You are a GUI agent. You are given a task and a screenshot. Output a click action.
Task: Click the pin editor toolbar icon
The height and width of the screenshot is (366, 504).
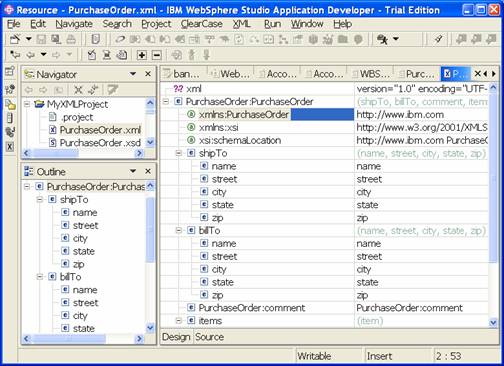click(438, 39)
